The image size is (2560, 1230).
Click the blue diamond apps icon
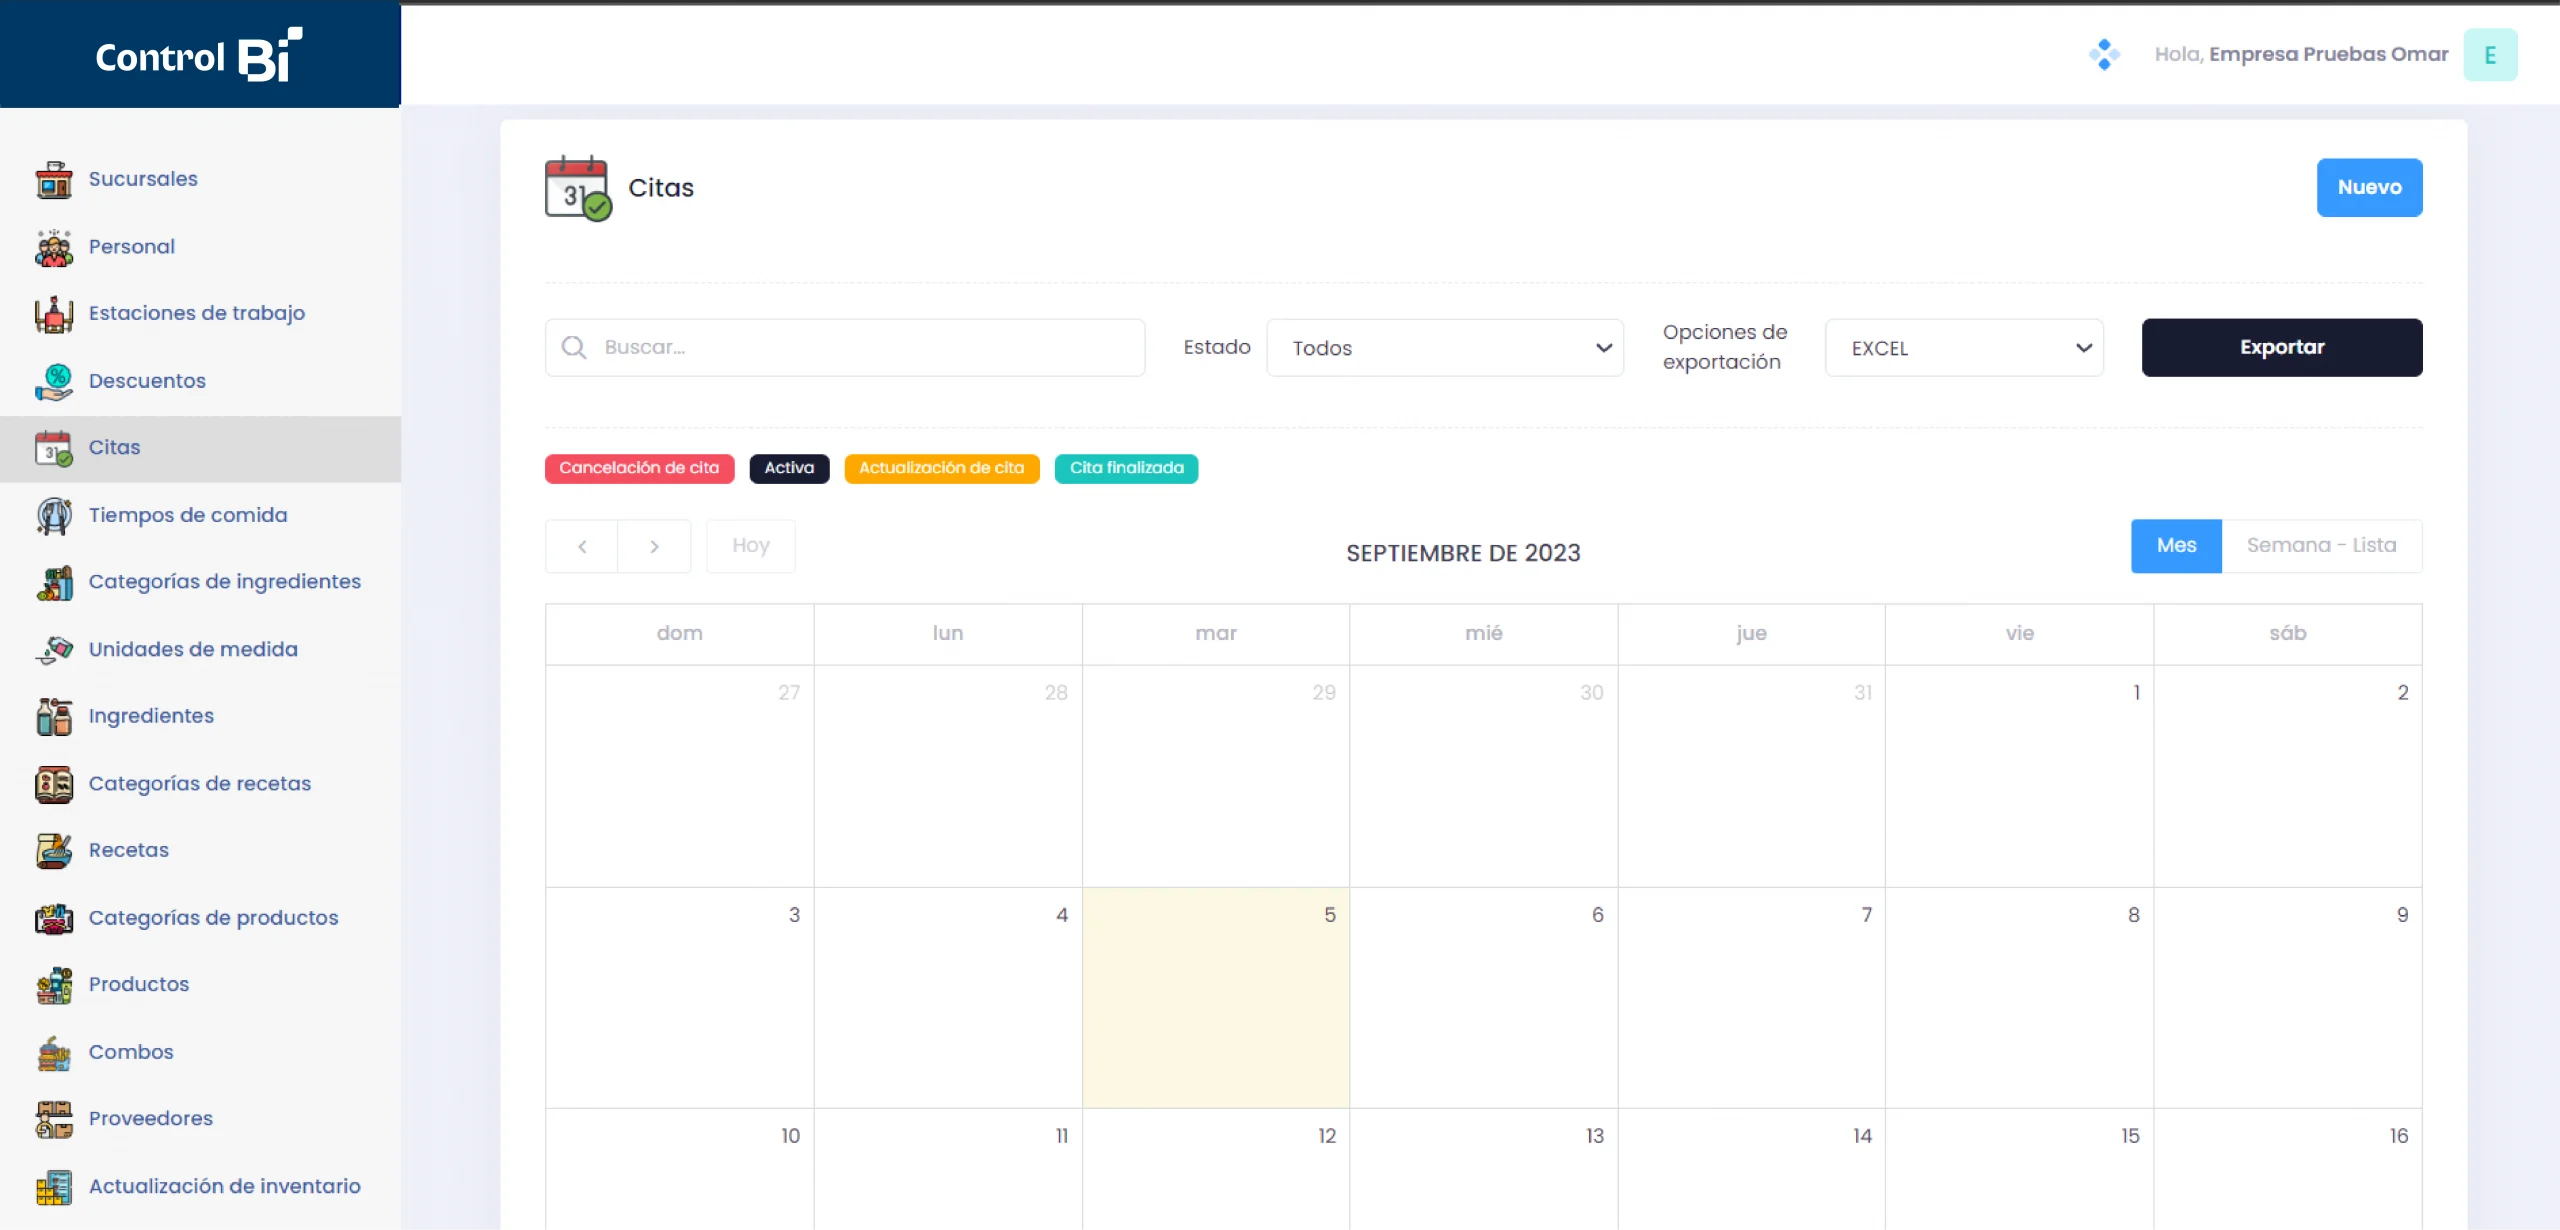click(2104, 54)
